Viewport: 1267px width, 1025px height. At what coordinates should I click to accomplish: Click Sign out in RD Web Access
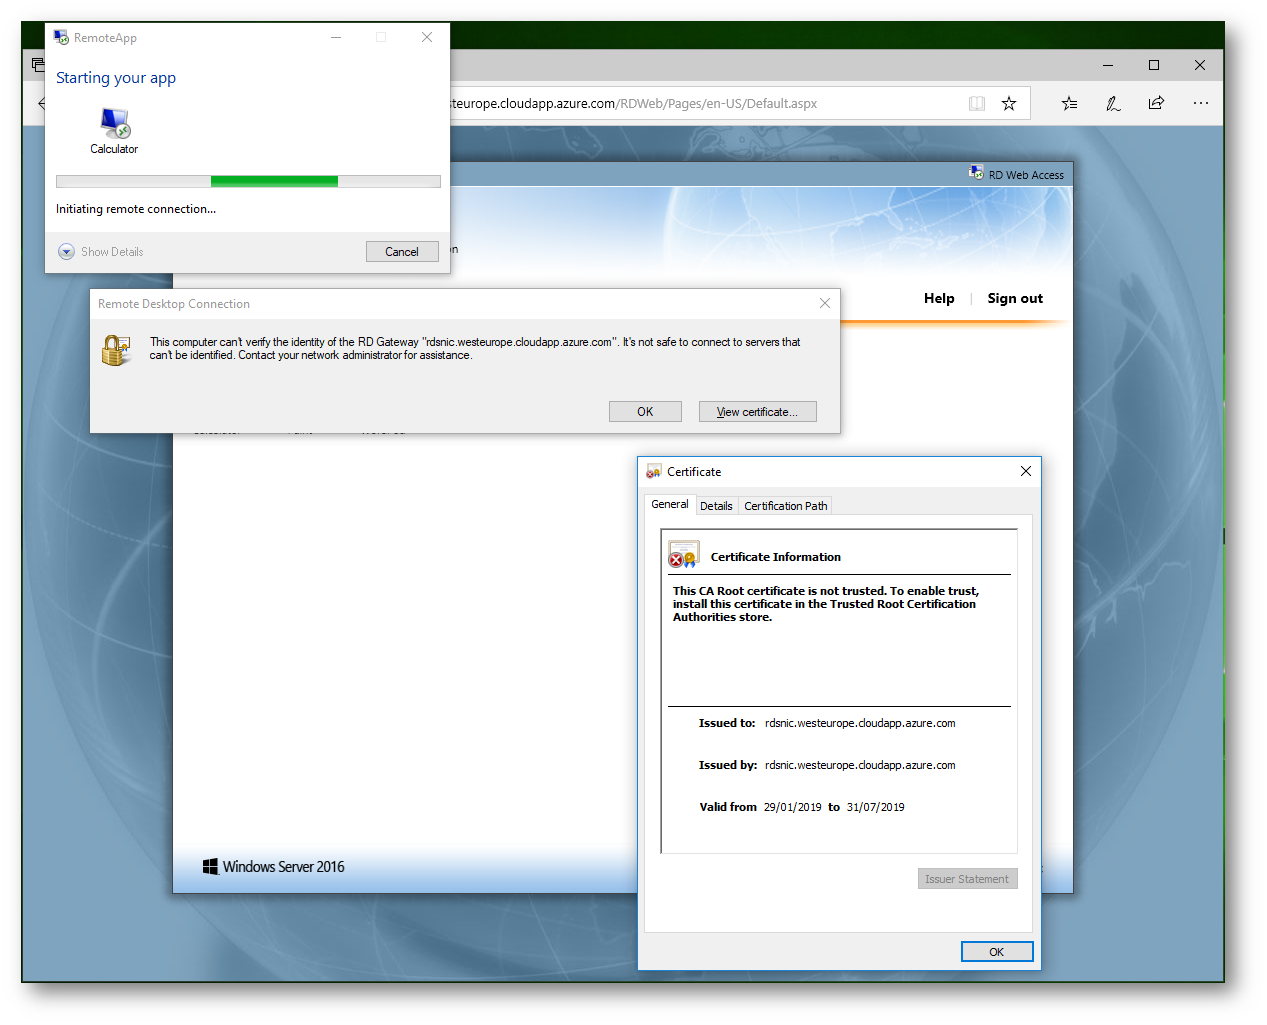pyautogui.click(x=1015, y=298)
